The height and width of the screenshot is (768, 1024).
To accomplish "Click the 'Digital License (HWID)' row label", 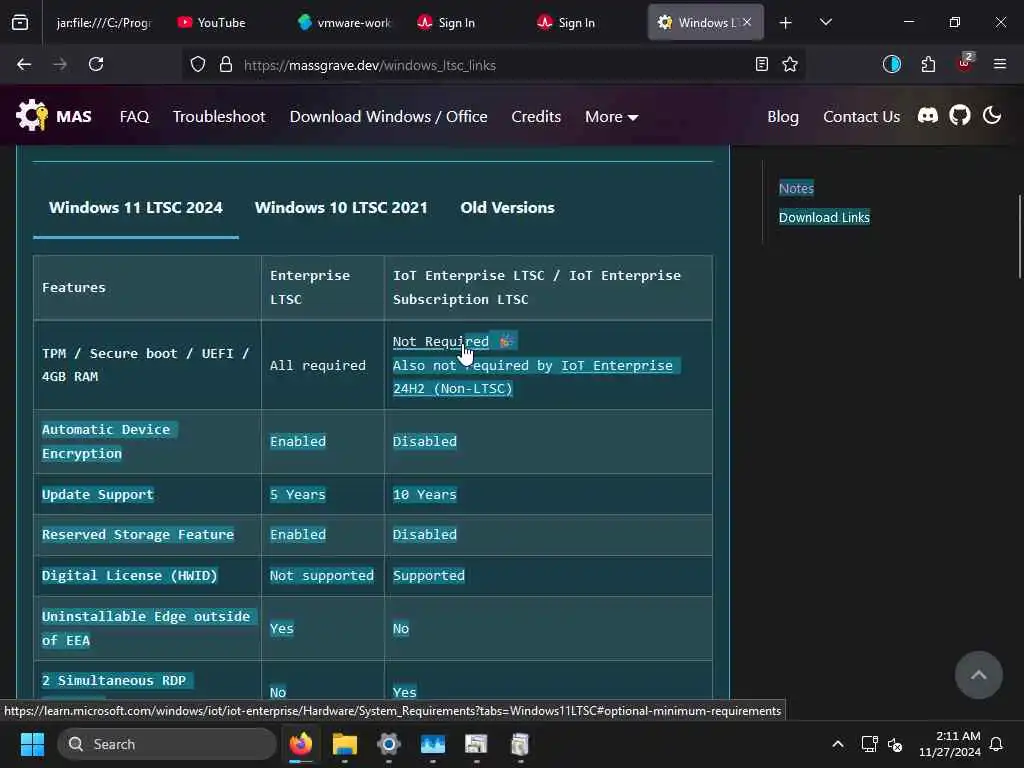I will click(x=129, y=575).
